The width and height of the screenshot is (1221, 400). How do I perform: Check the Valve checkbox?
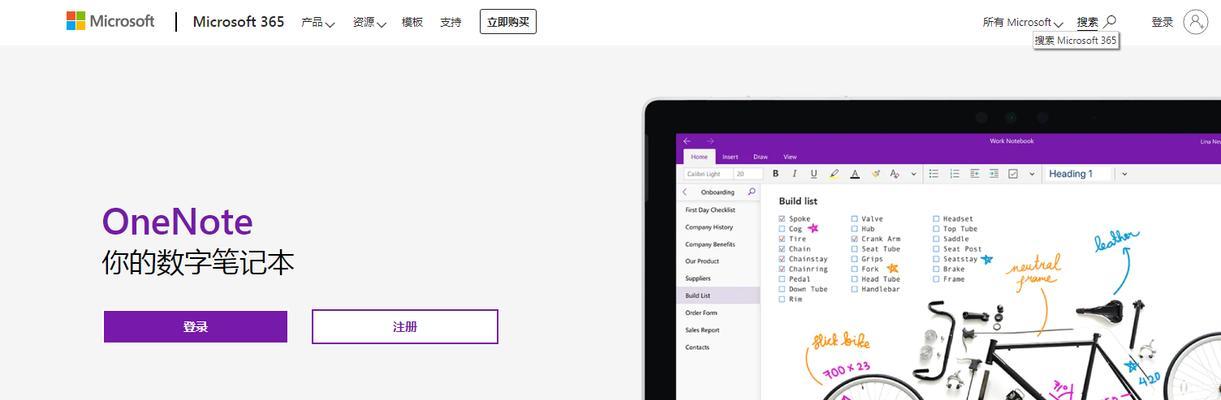coord(855,219)
